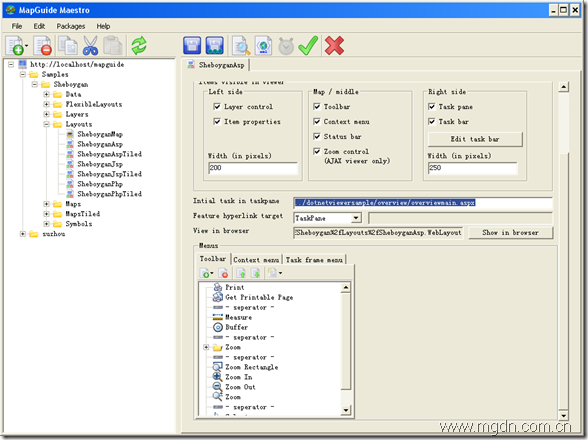588x440 pixels.
Task: Expand the FlexibleLayouts folder
Action: 46,104
